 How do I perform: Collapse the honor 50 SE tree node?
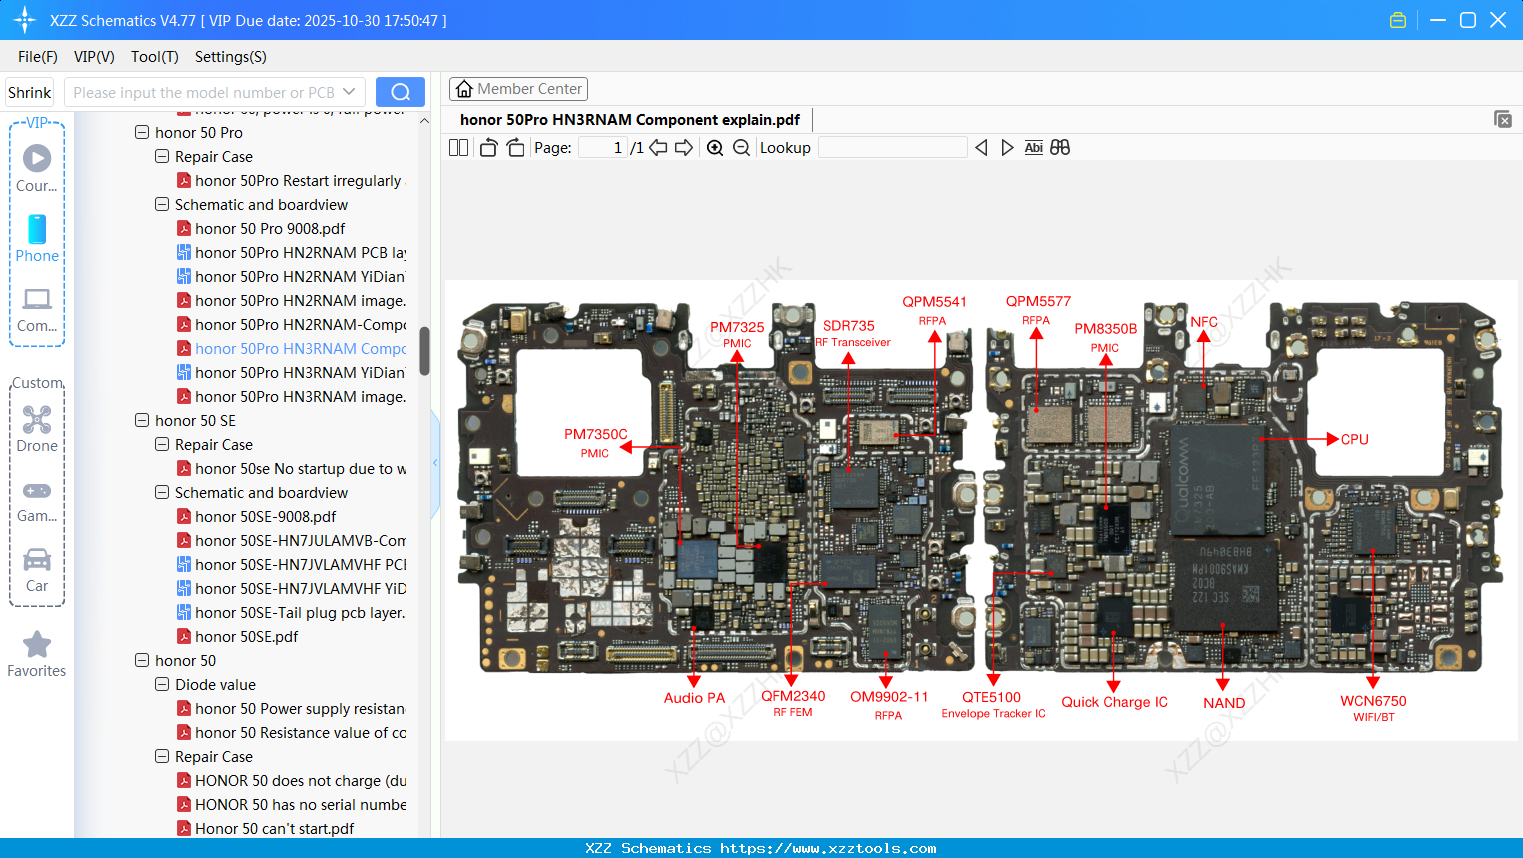[142, 420]
